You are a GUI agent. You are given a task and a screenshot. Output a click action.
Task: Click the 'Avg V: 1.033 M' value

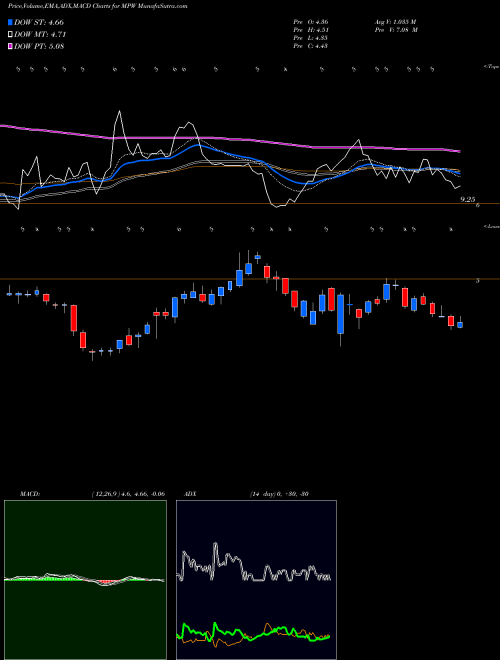click(396, 22)
